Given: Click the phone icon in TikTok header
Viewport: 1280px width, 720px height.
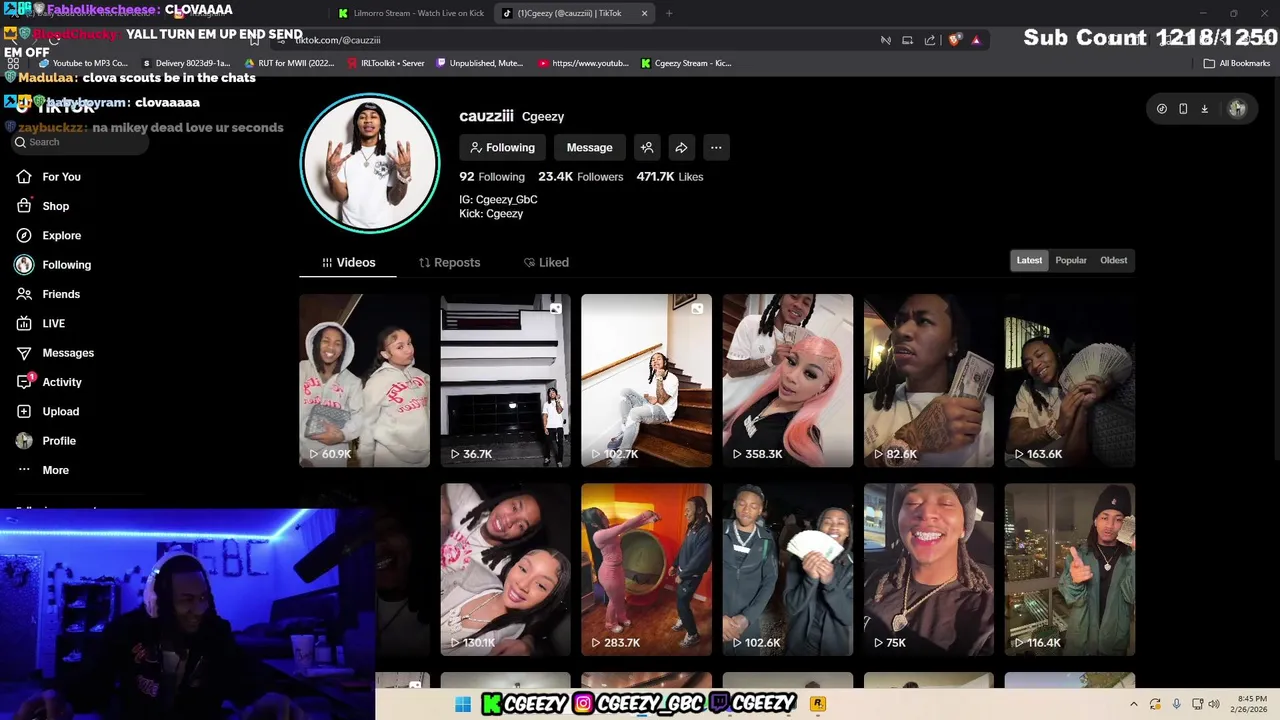Looking at the screenshot, I should click(1183, 109).
